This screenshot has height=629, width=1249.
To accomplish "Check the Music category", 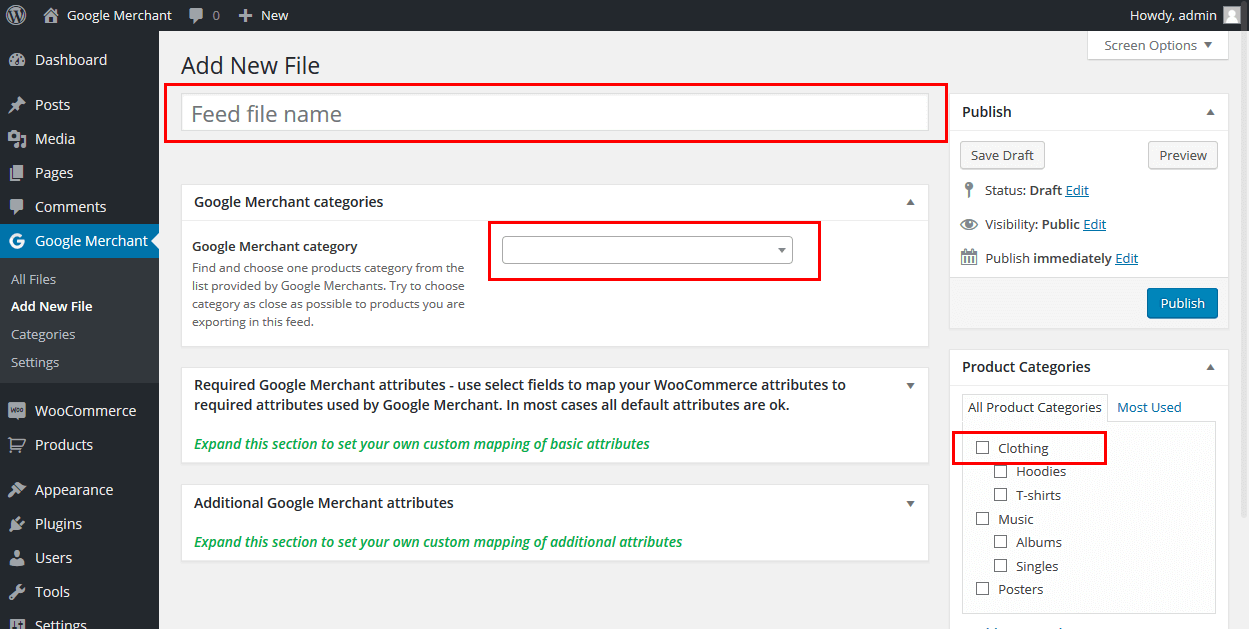I will [982, 519].
